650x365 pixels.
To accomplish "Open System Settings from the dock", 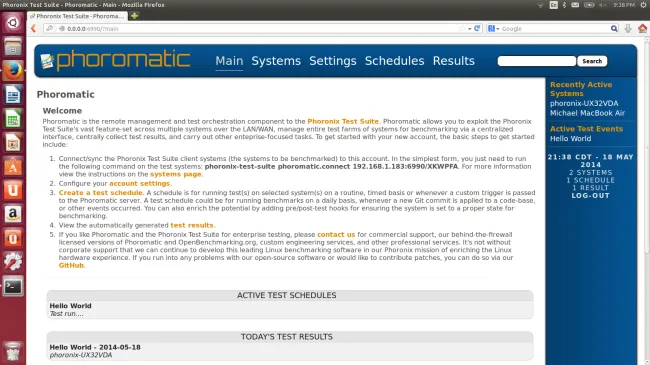I will tap(13, 262).
